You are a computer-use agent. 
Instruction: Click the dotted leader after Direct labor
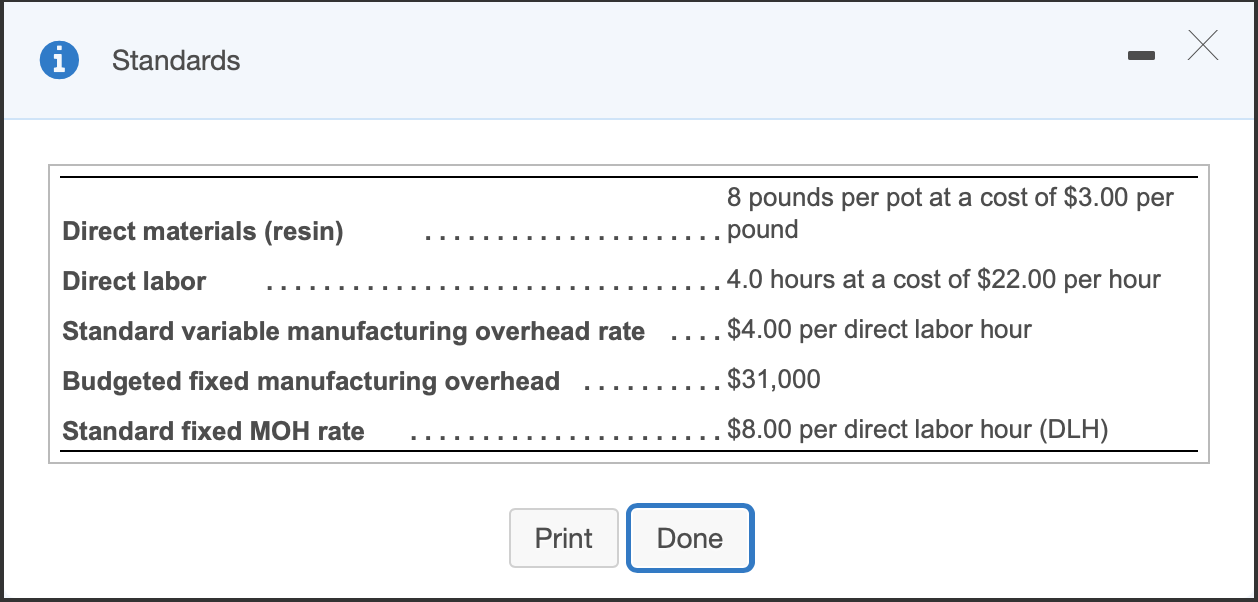[492, 287]
